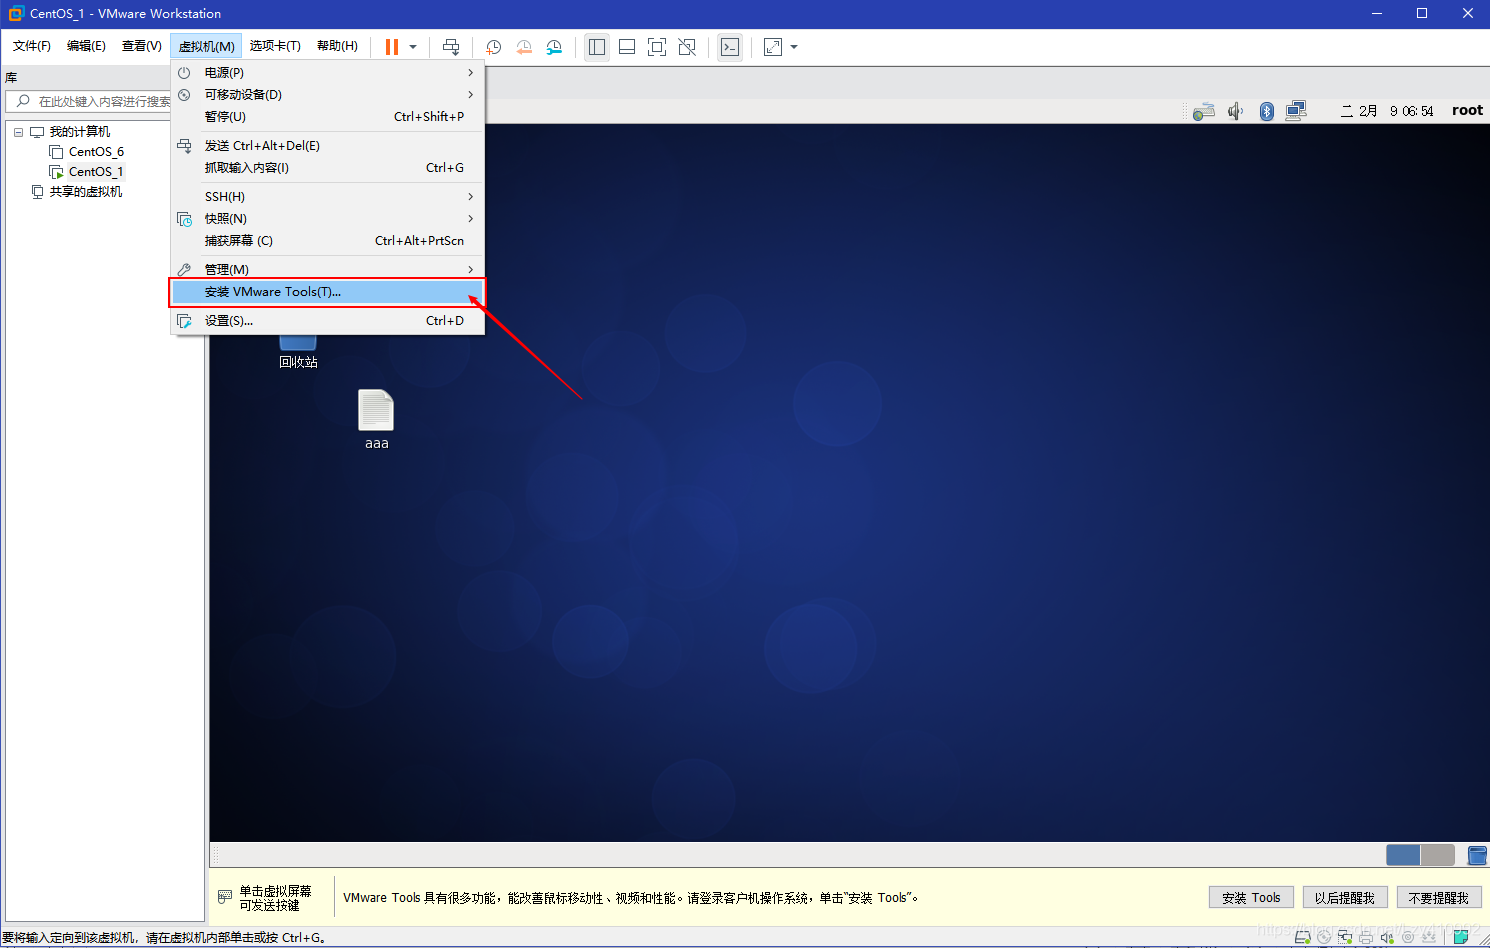Click the 以后提醒我 button
The image size is (1490, 948).
coord(1345,898)
